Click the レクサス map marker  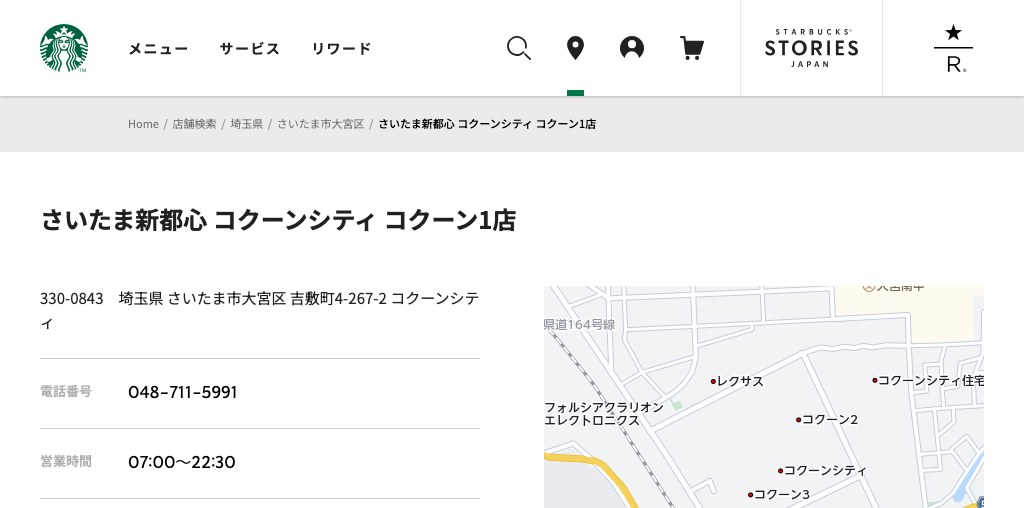[x=737, y=381]
